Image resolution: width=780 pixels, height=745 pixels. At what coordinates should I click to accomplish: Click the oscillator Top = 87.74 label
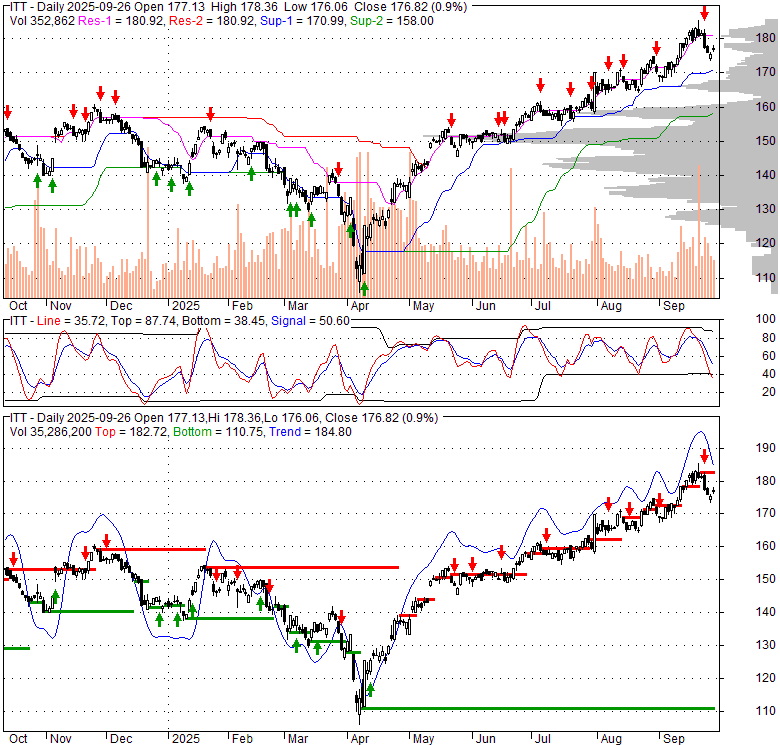pyautogui.click(x=143, y=321)
